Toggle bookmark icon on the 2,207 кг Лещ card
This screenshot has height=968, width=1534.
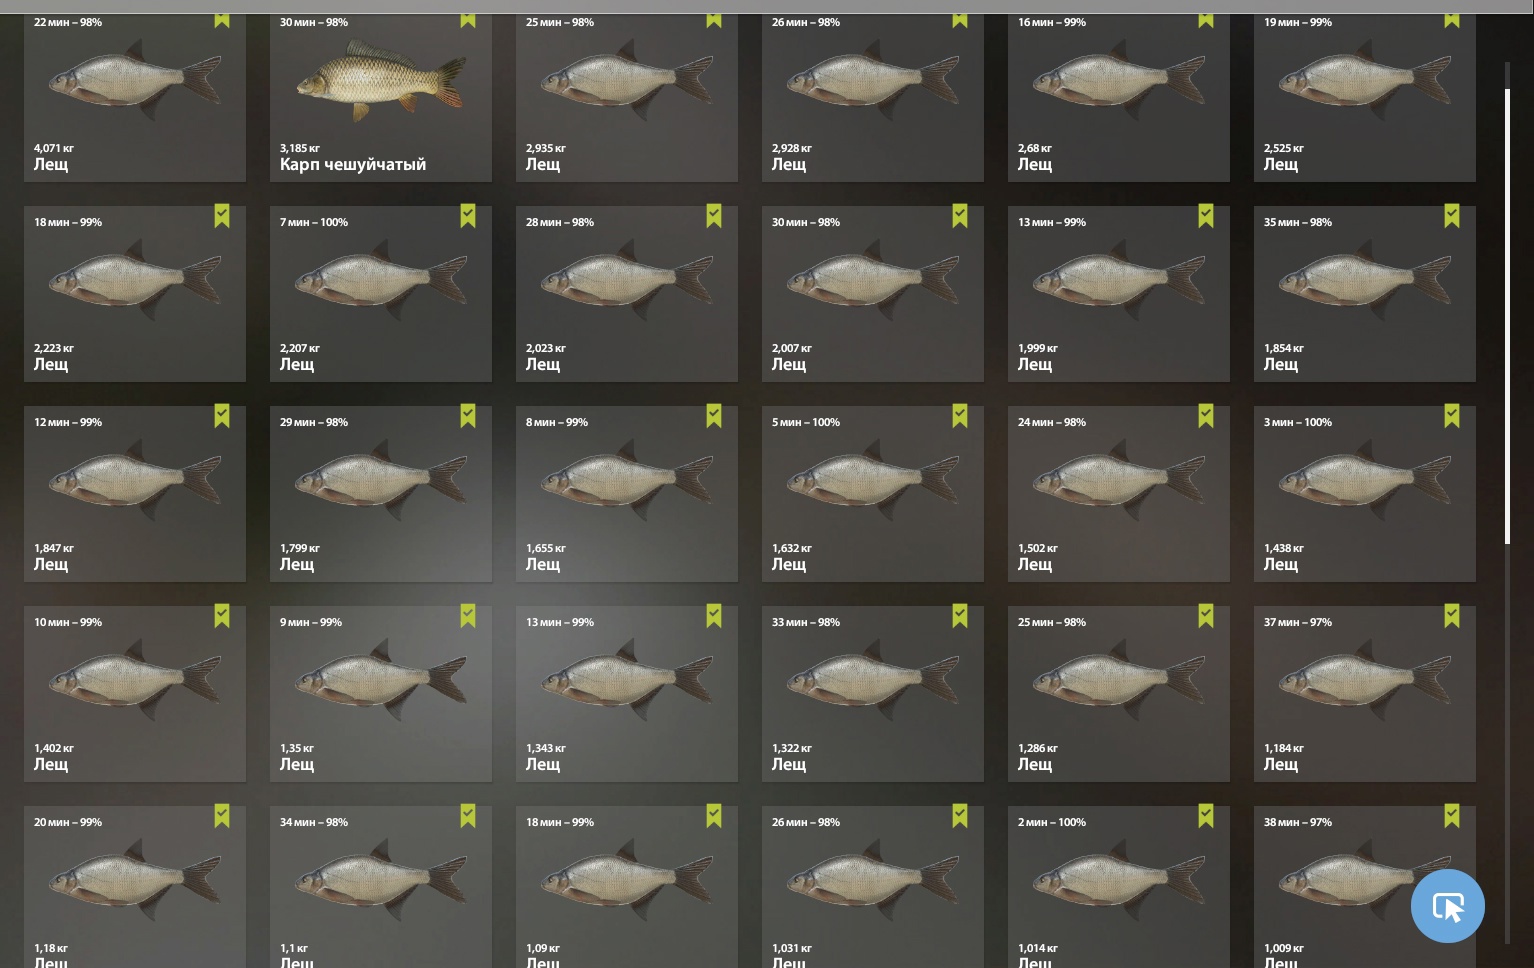pyautogui.click(x=468, y=216)
